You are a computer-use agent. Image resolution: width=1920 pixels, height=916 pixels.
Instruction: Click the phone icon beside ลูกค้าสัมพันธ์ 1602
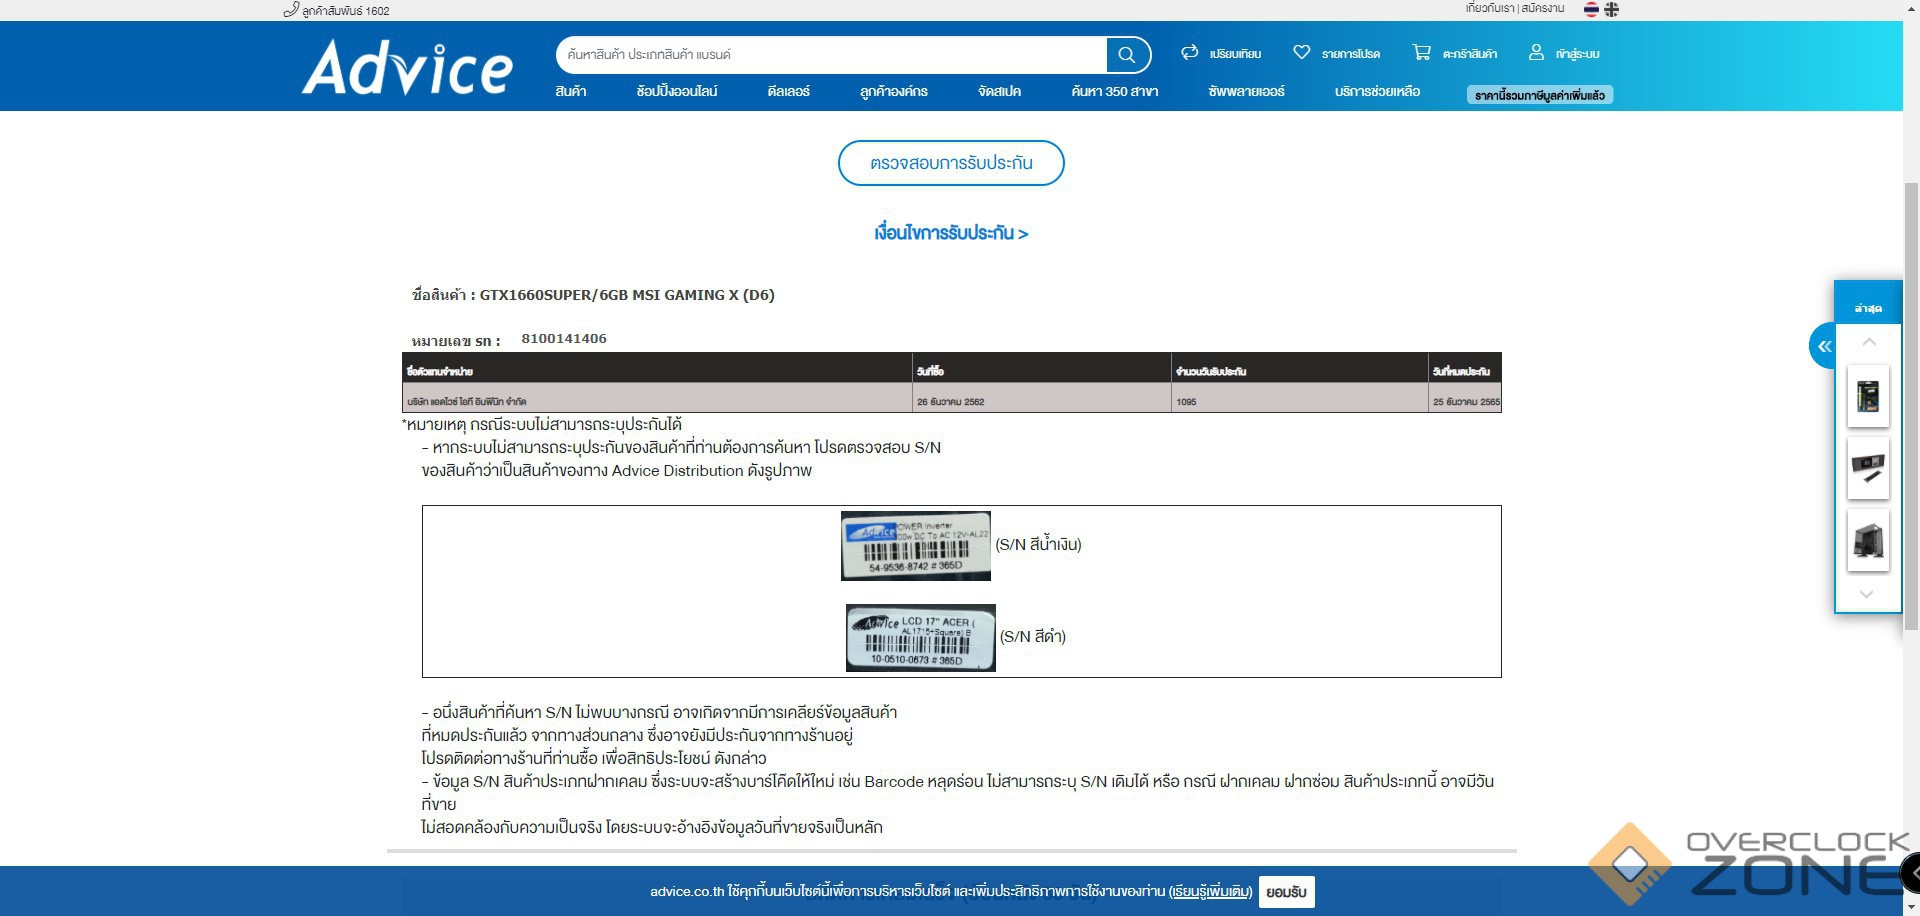[x=291, y=10]
